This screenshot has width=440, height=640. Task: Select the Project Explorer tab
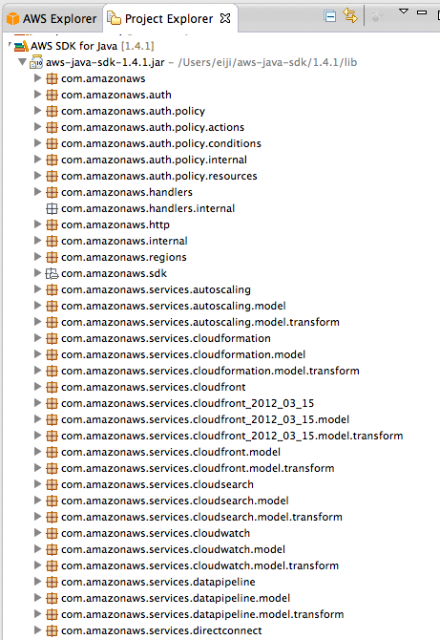(169, 19)
